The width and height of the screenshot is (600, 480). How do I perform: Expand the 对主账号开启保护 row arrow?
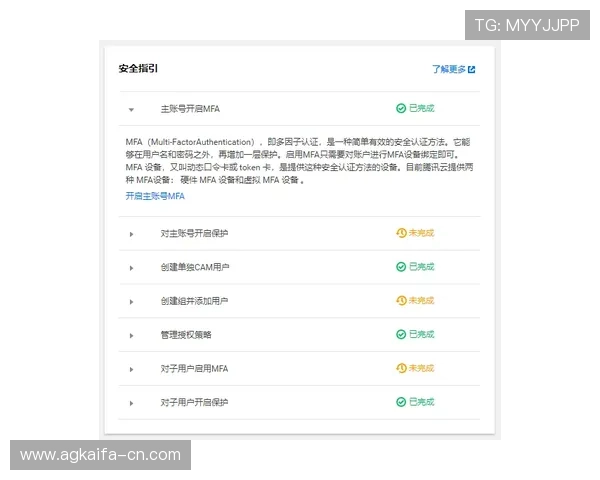click(x=131, y=234)
